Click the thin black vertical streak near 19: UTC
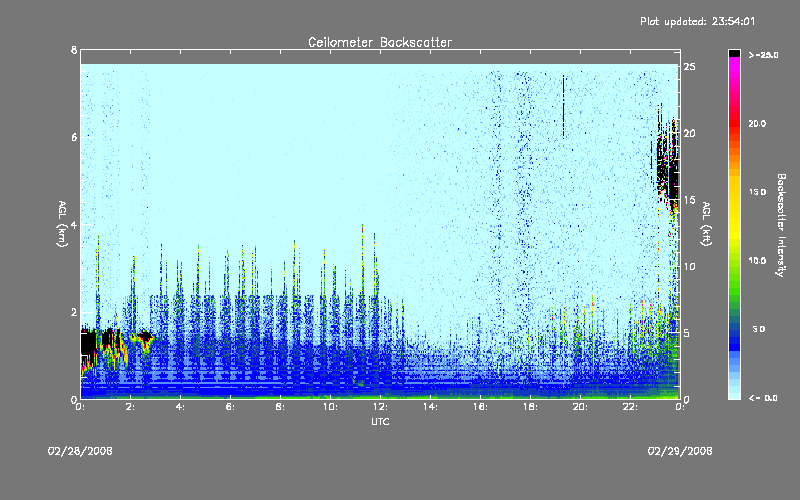 (x=563, y=107)
